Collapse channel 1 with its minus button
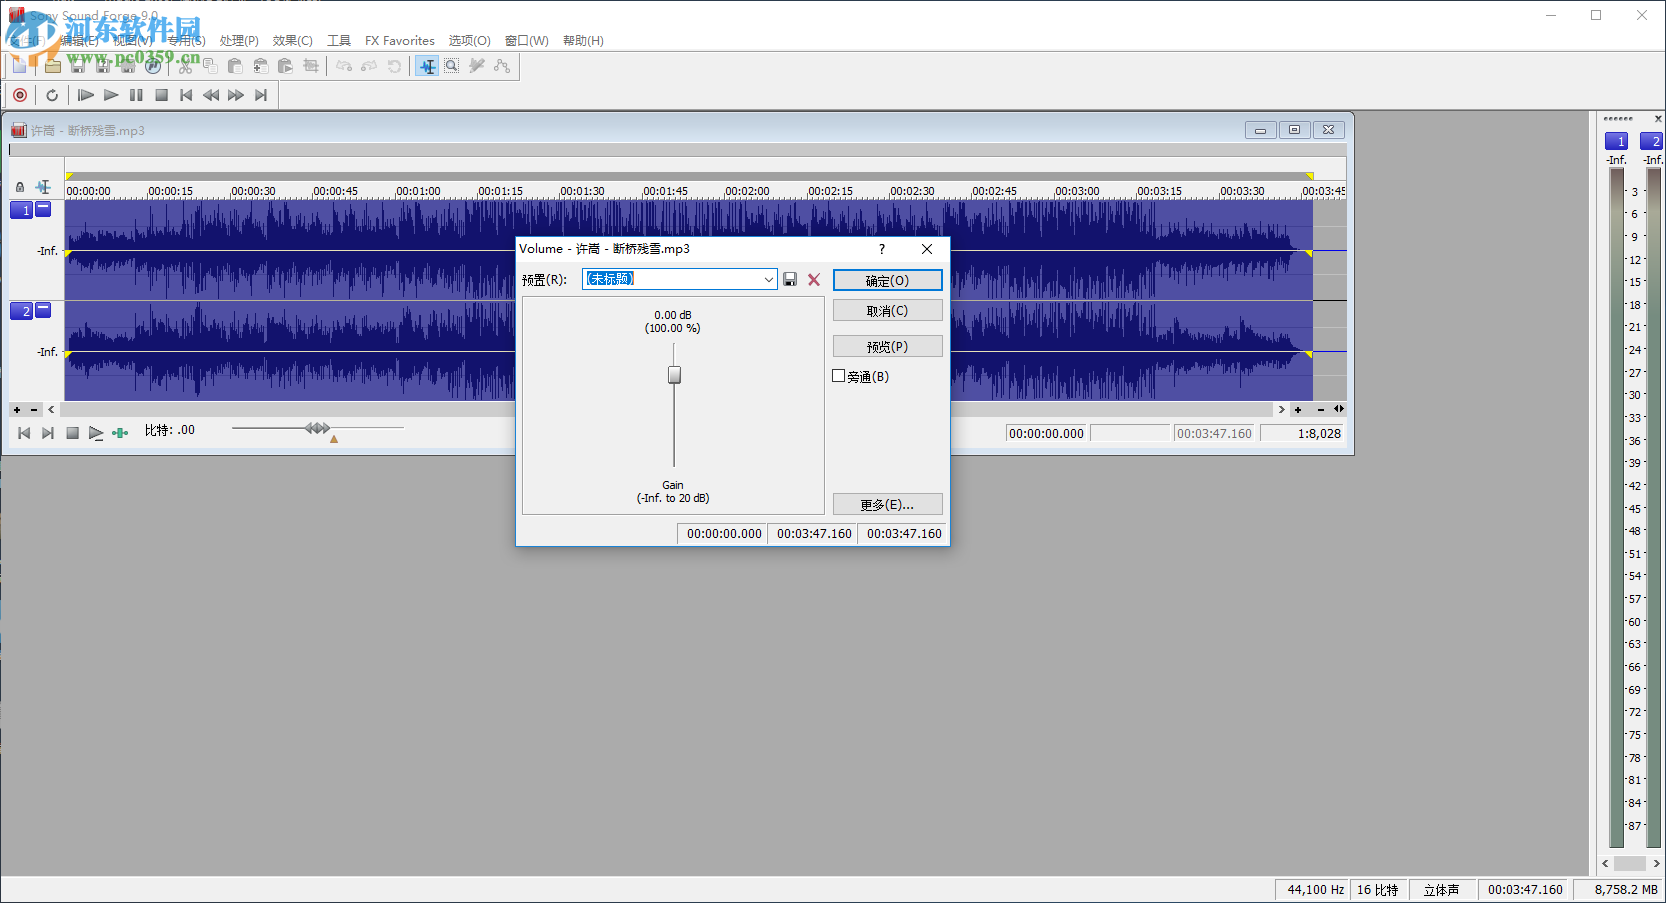 43,209
